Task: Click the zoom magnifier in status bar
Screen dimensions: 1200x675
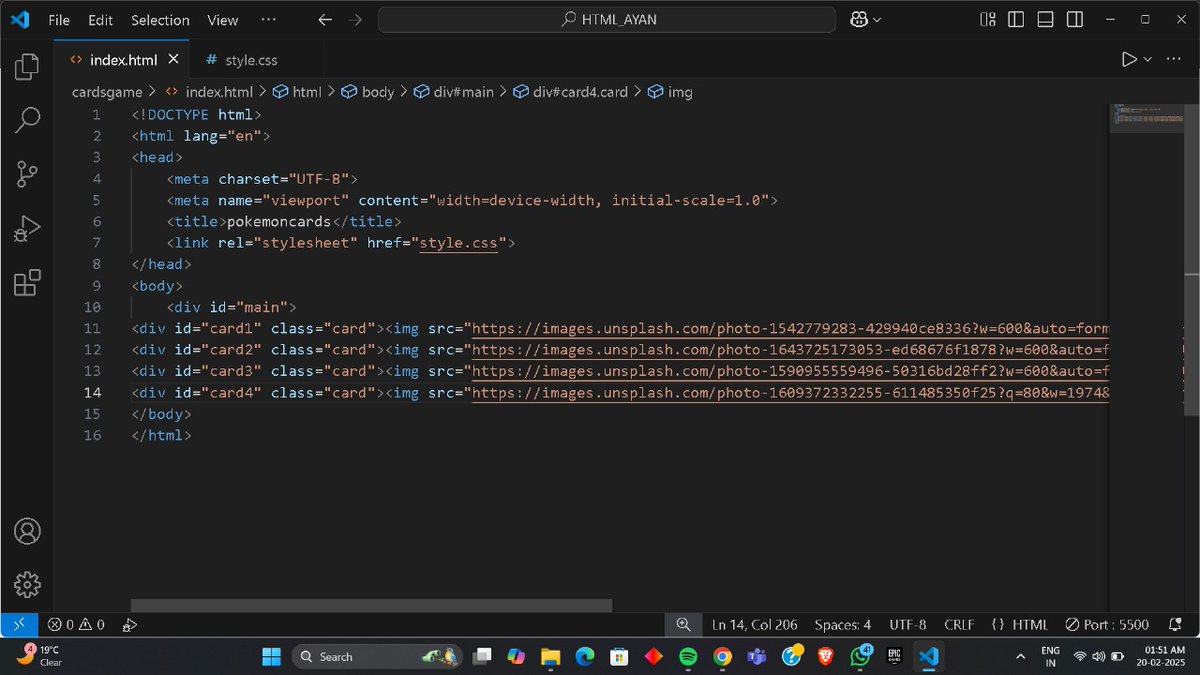Action: (x=684, y=624)
